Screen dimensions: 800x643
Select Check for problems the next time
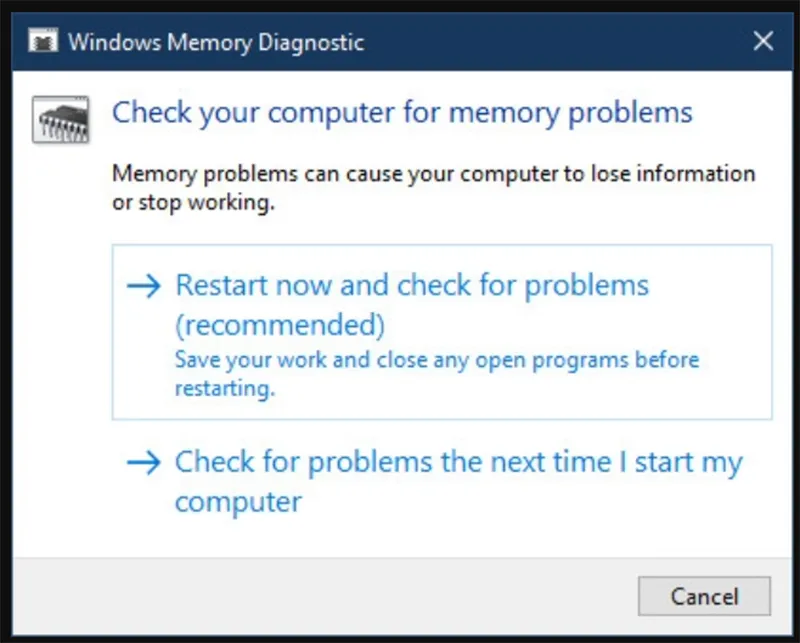[x=459, y=463]
